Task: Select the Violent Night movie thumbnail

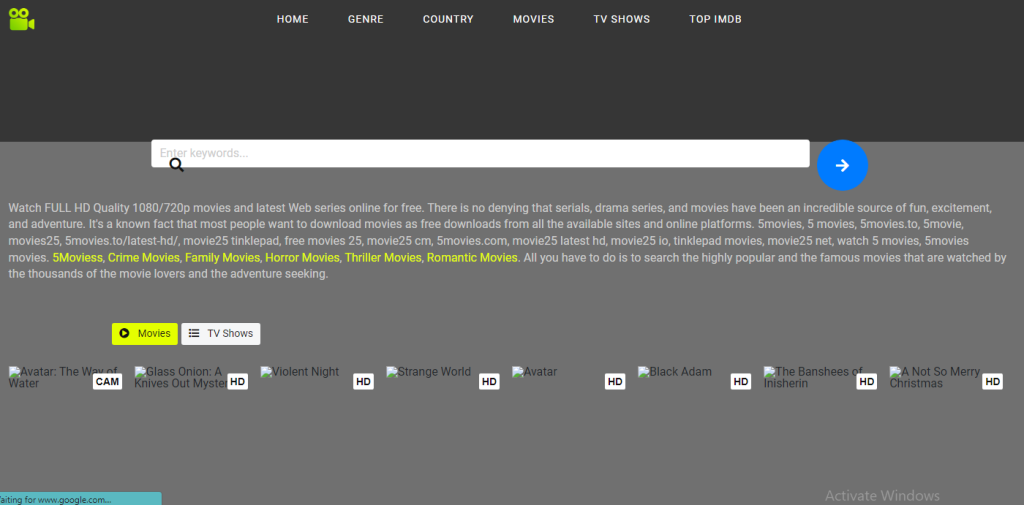Action: (300, 372)
